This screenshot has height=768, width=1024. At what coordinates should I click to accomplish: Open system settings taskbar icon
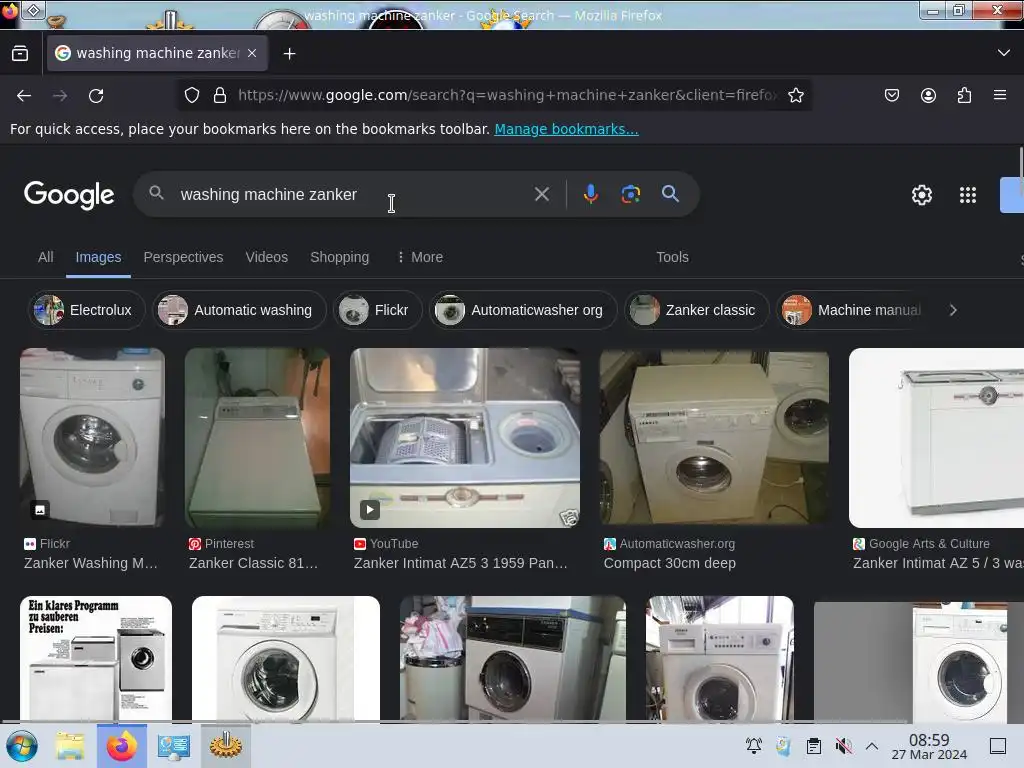(174, 746)
